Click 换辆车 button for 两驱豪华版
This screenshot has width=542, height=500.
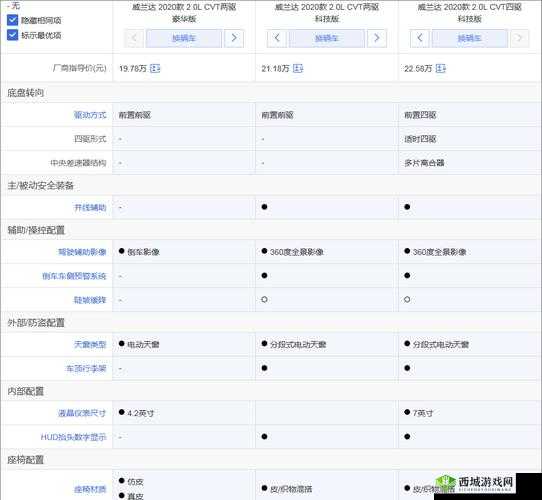184,38
